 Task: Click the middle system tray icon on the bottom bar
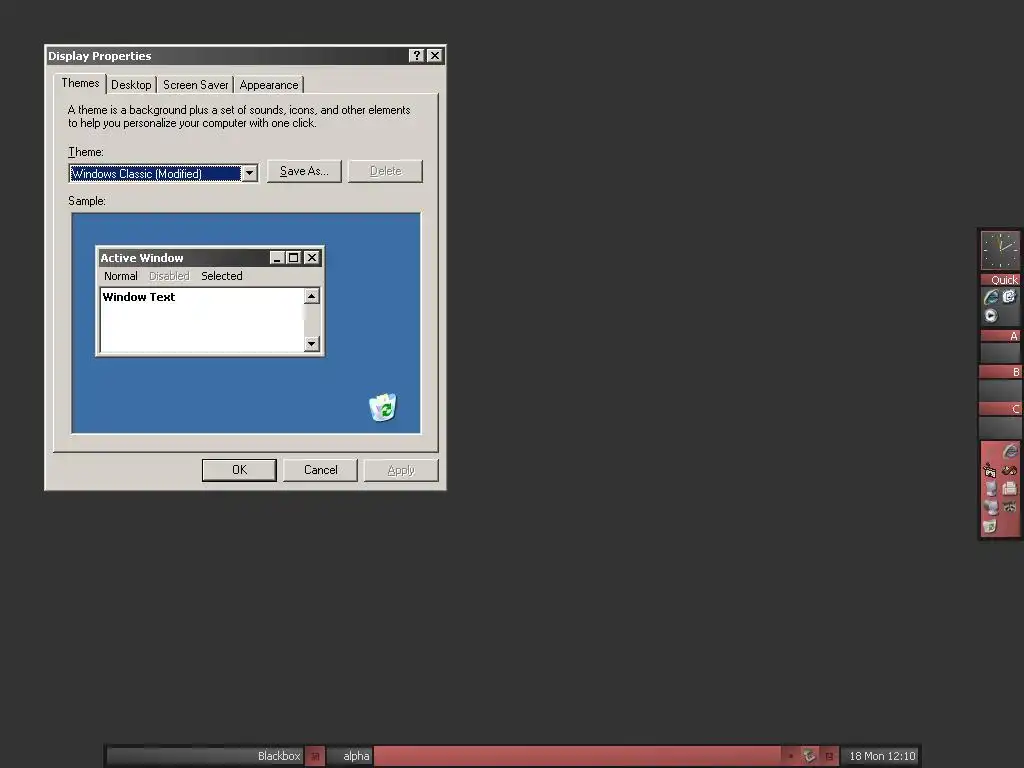[809, 756]
